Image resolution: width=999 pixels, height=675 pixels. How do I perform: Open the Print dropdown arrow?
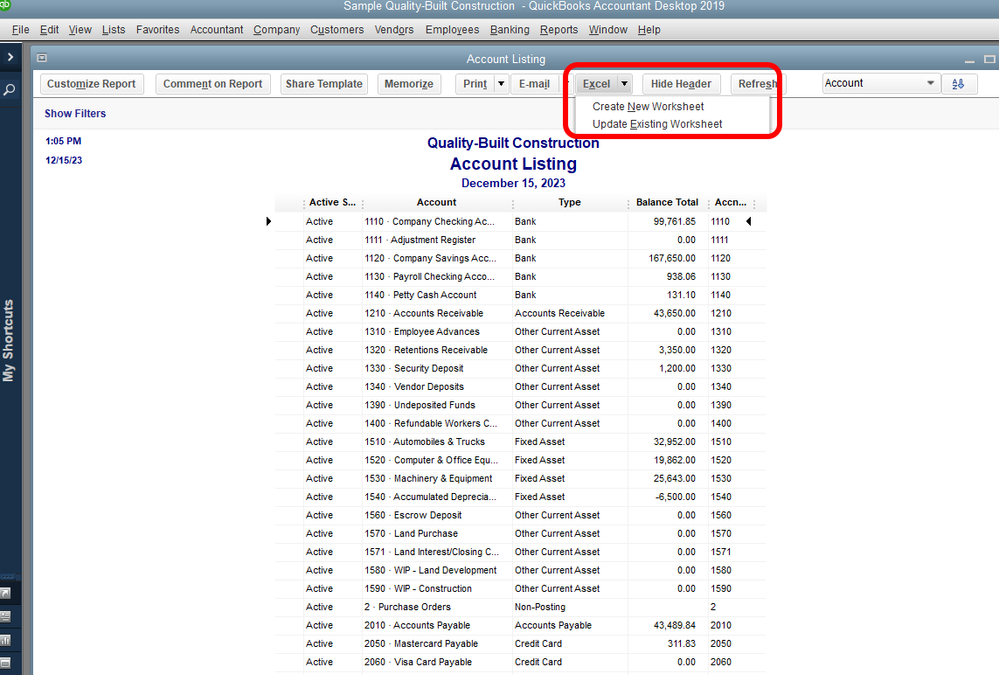coord(501,83)
